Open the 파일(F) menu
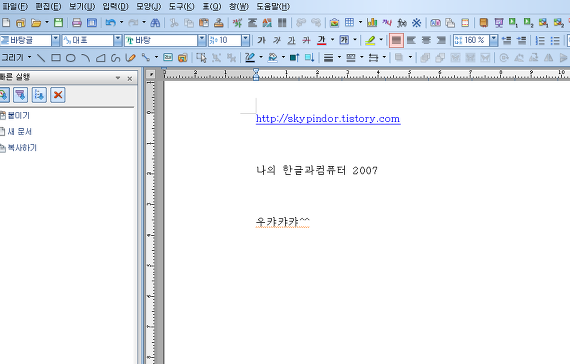This screenshot has width=570, height=364. pyautogui.click(x=15, y=6)
